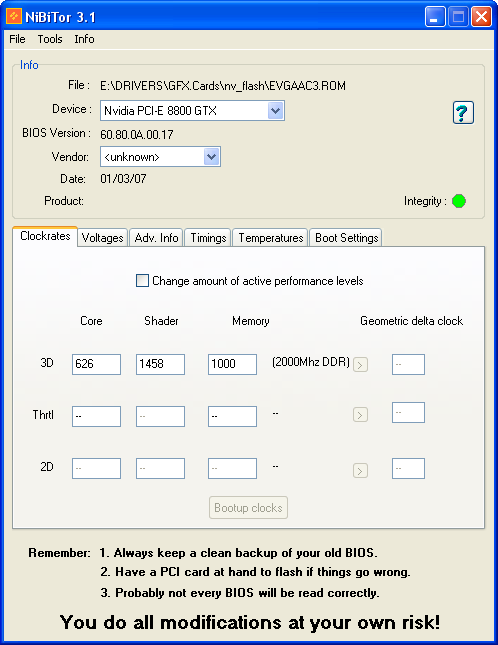498x645 pixels.
Task: Open the File menu
Action: (17, 39)
